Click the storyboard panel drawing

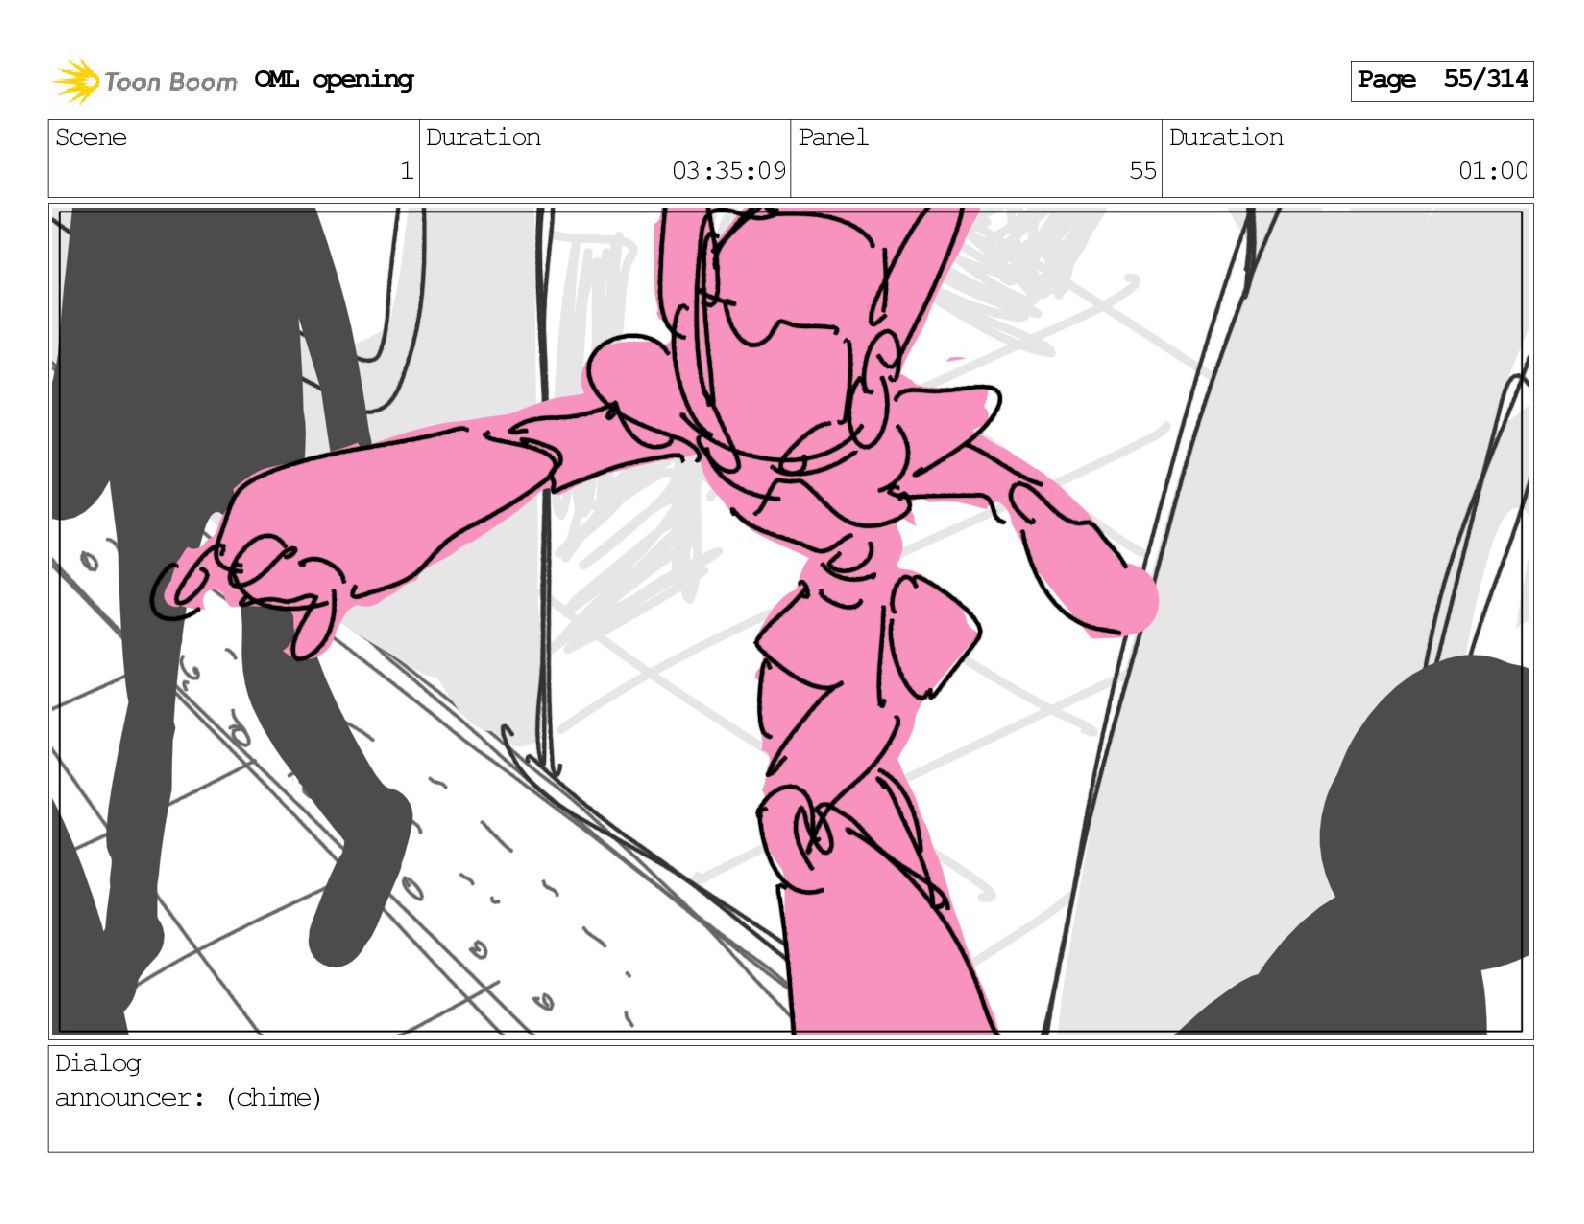[x=790, y=621]
